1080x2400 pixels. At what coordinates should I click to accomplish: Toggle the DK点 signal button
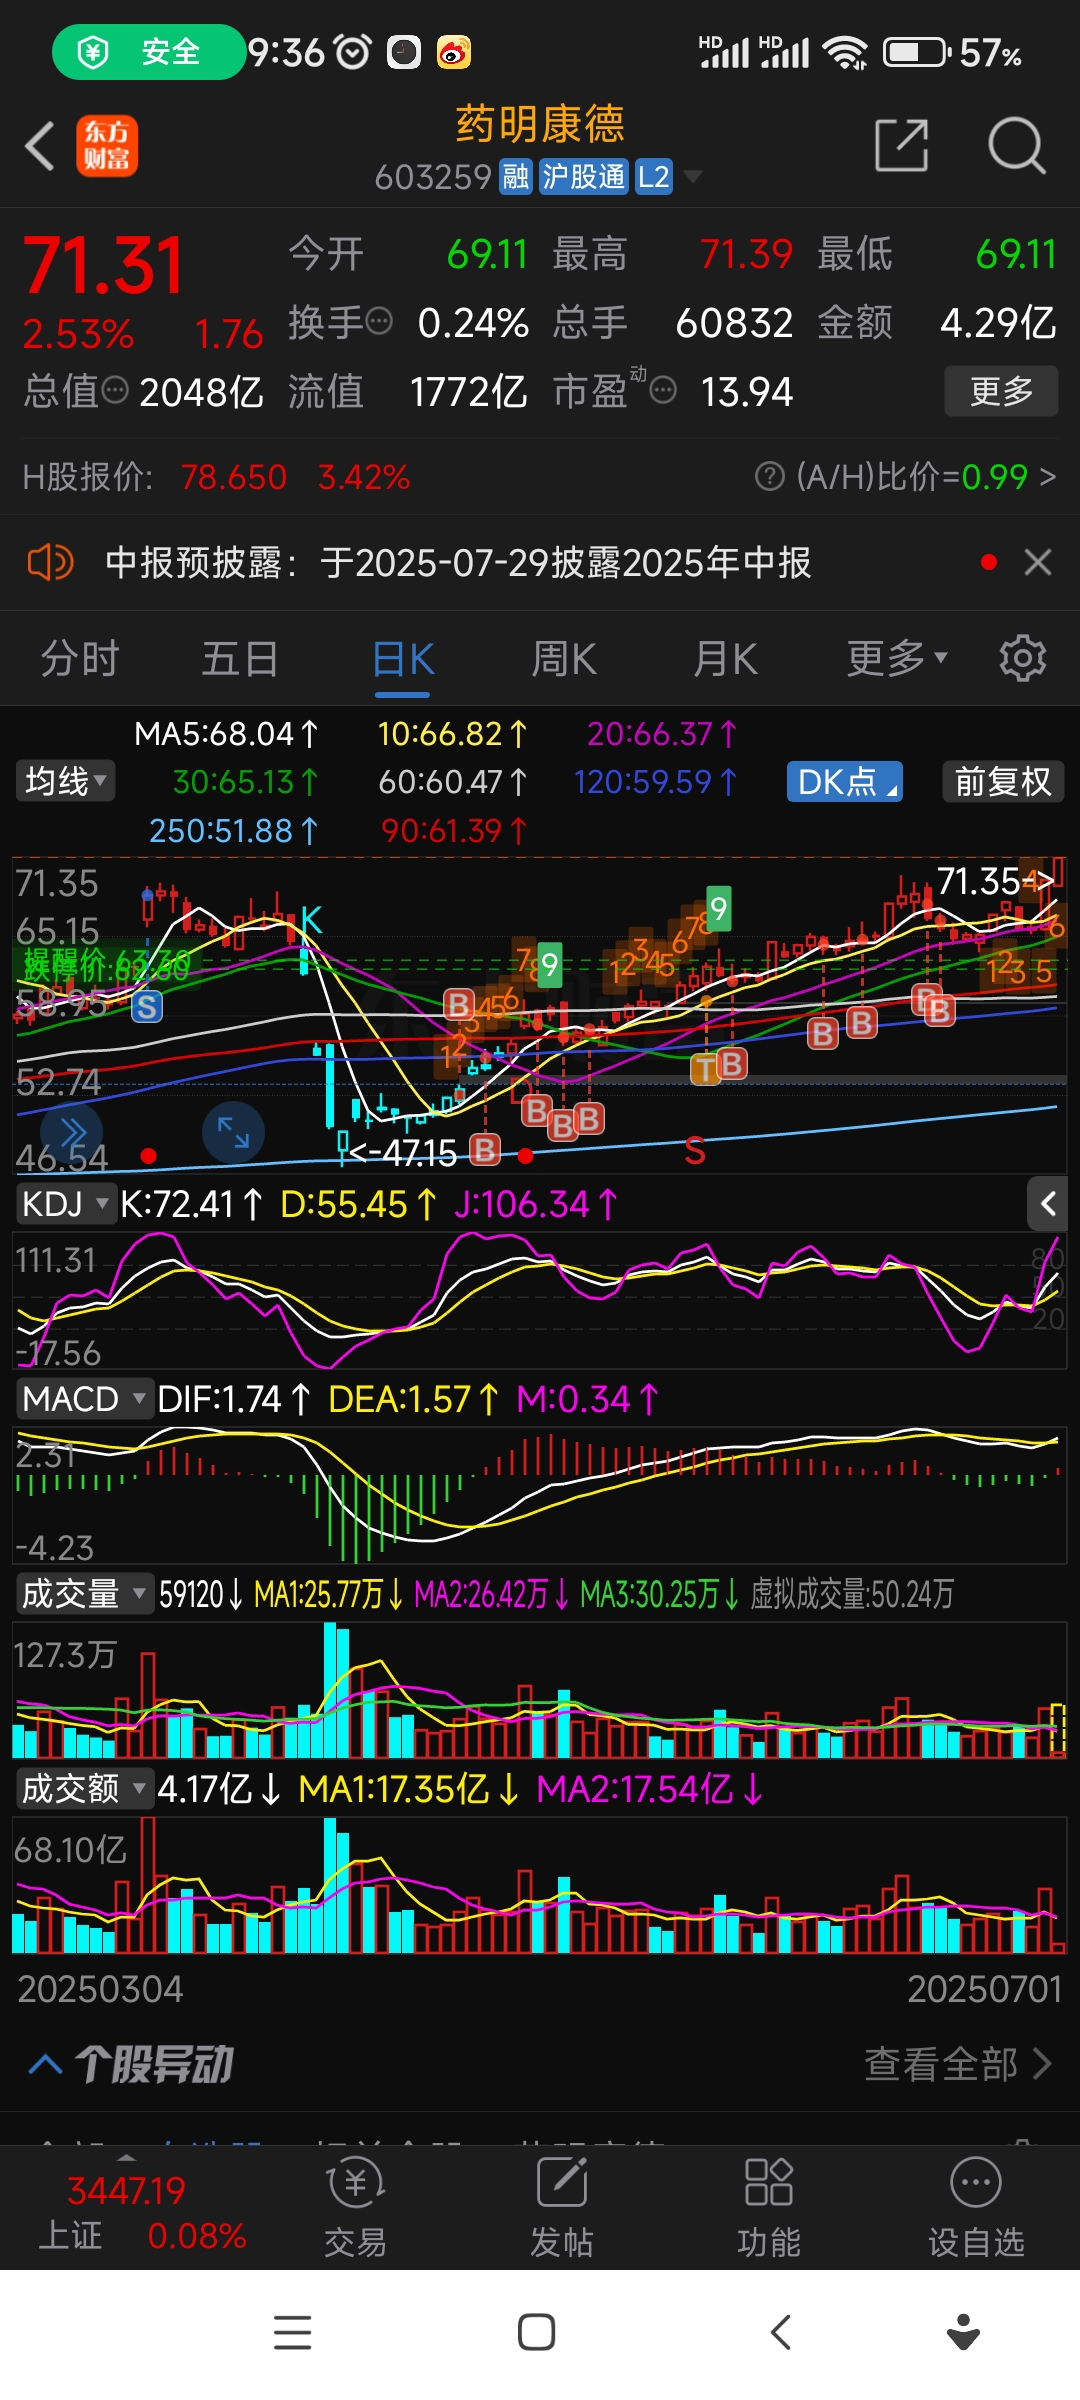(x=846, y=782)
